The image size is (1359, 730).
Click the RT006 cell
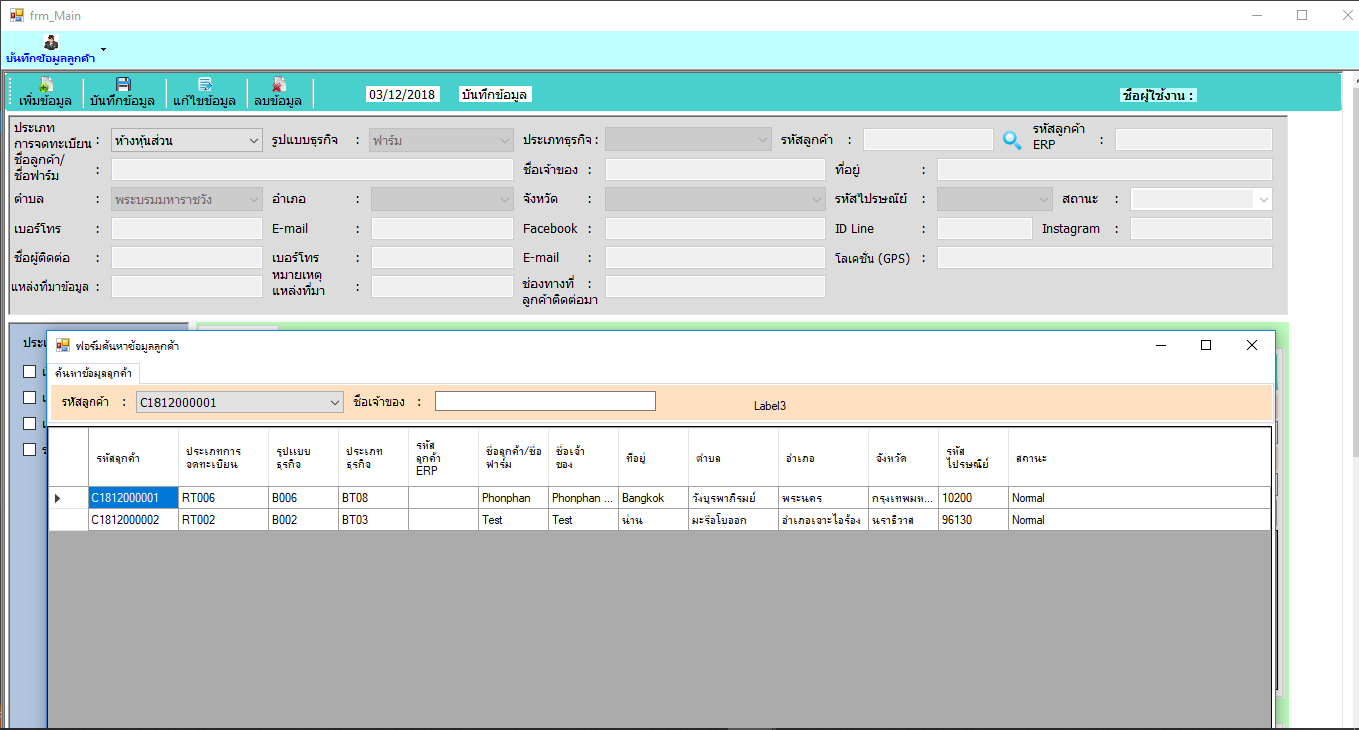click(x=223, y=498)
